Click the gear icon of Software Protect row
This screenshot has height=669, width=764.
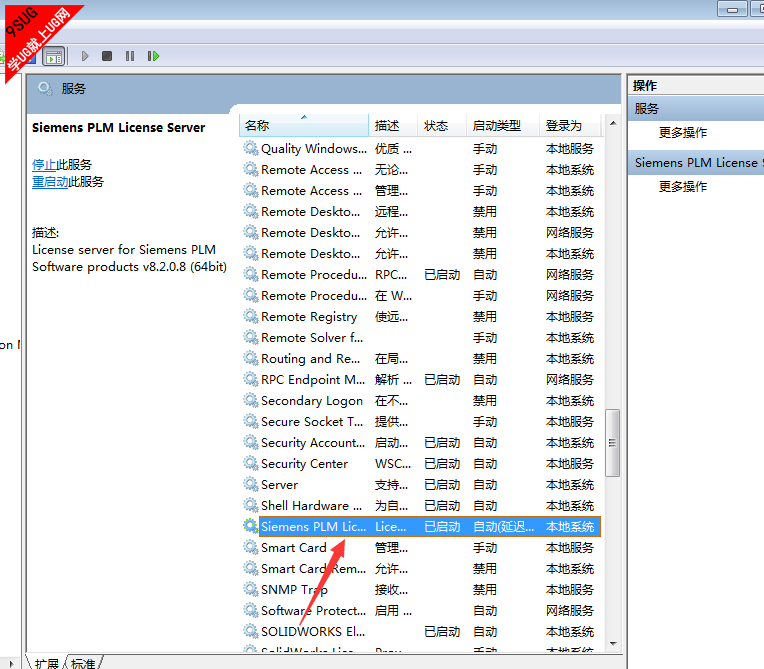click(250, 610)
